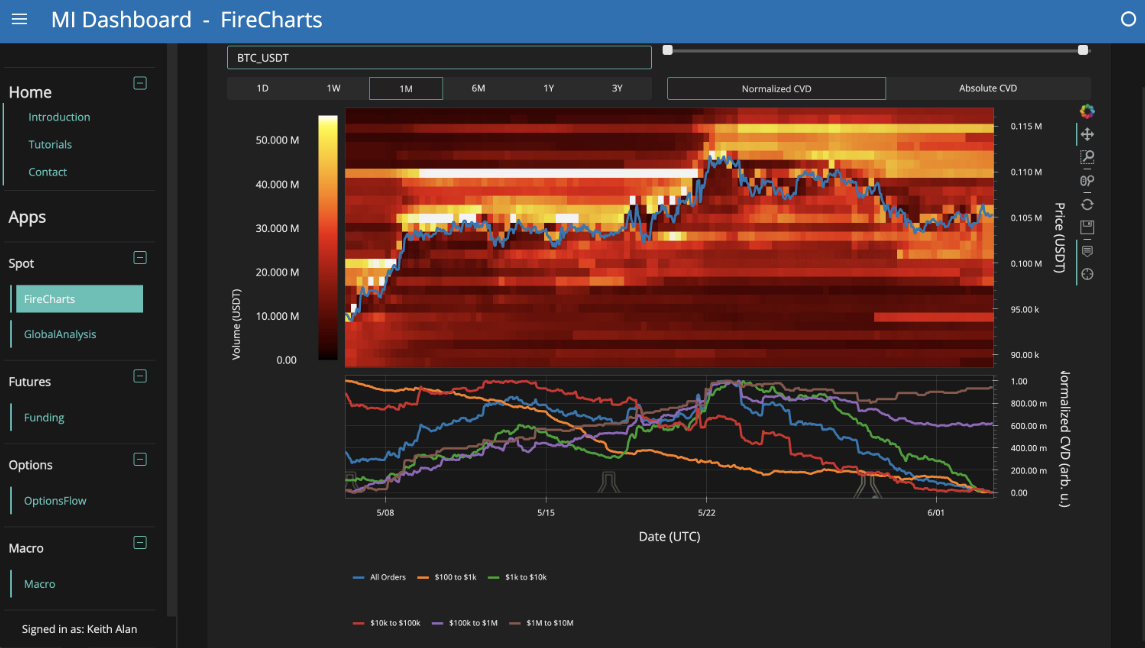Enable the Wheel Zoom tool
This screenshot has height=648, width=1145.
tap(1087, 181)
